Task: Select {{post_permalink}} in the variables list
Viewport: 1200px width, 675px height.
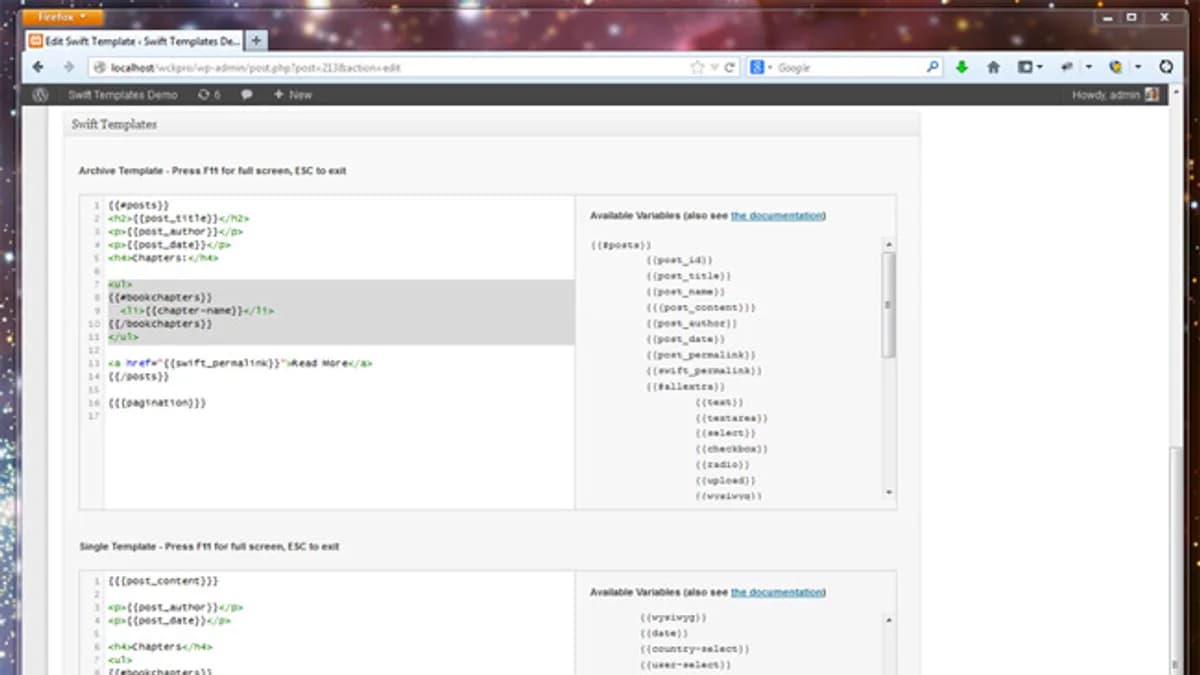Action: click(x=701, y=355)
